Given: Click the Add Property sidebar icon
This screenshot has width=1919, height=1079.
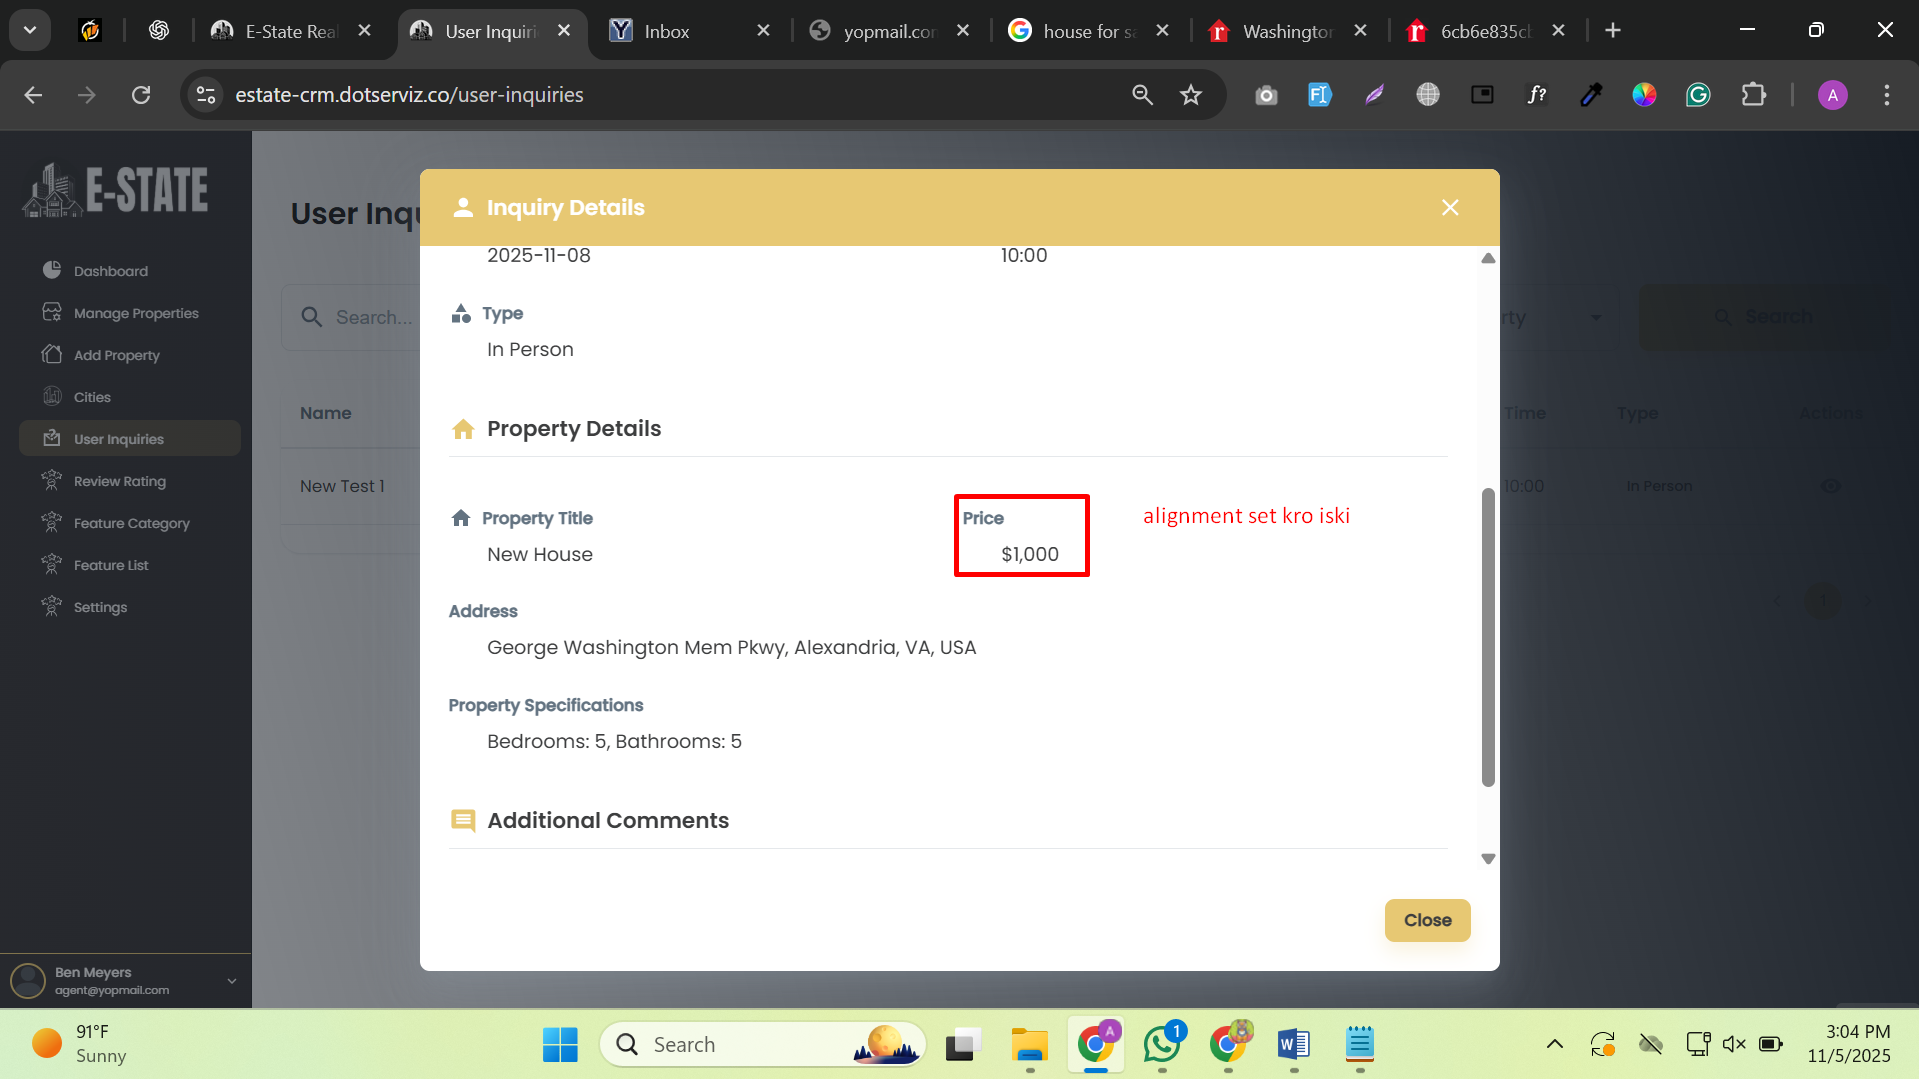Looking at the screenshot, I should click(52, 355).
